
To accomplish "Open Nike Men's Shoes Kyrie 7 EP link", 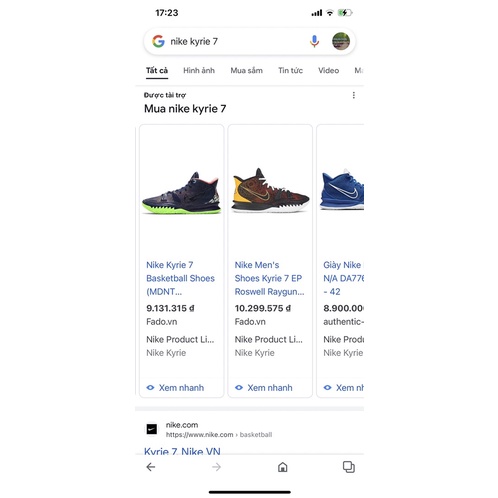I will [269, 278].
